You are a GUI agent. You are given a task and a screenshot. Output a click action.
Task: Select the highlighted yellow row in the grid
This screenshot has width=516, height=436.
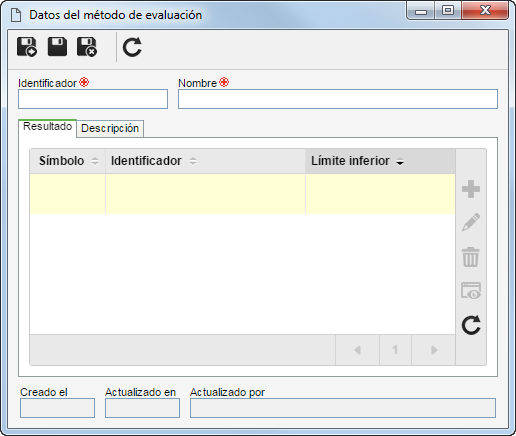pyautogui.click(x=242, y=194)
